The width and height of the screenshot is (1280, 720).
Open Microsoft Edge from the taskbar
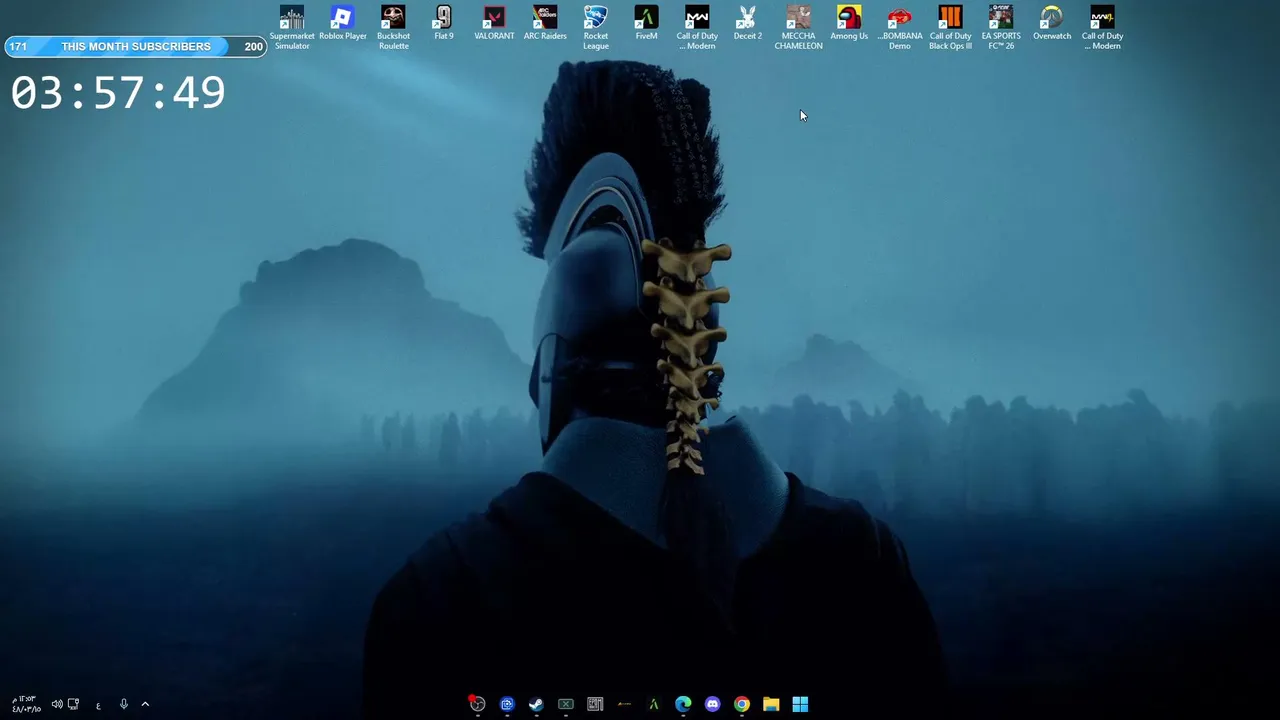pos(683,704)
